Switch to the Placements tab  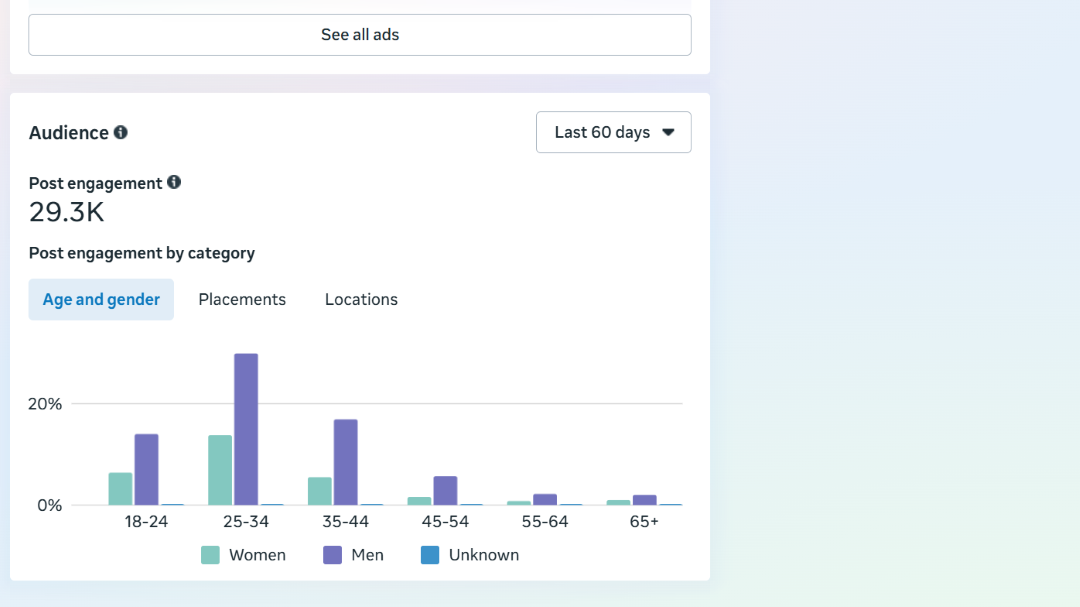point(242,300)
